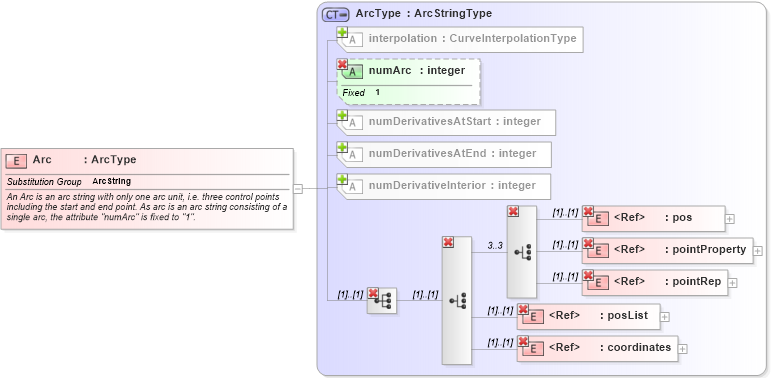Select the first sequence compositor with [1]..[1]
Screen dimensions: 771x378
(x=382, y=301)
